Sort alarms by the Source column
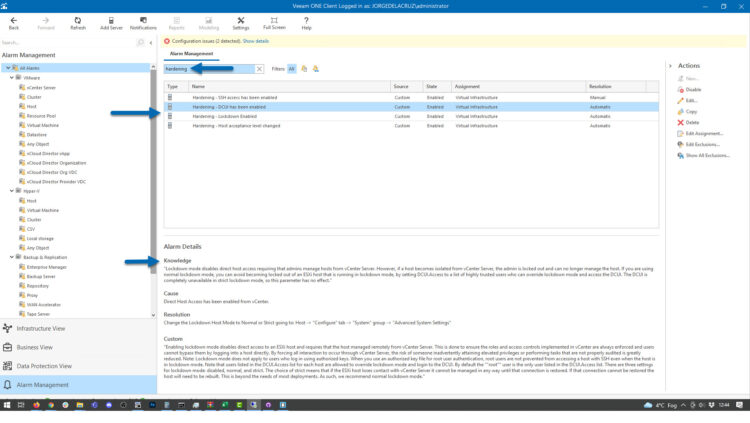Screen dimensions: 750x423 pos(407,87)
